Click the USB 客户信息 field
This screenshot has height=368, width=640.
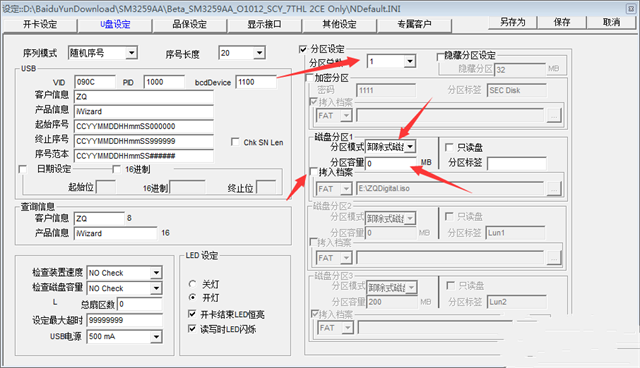pos(144,97)
